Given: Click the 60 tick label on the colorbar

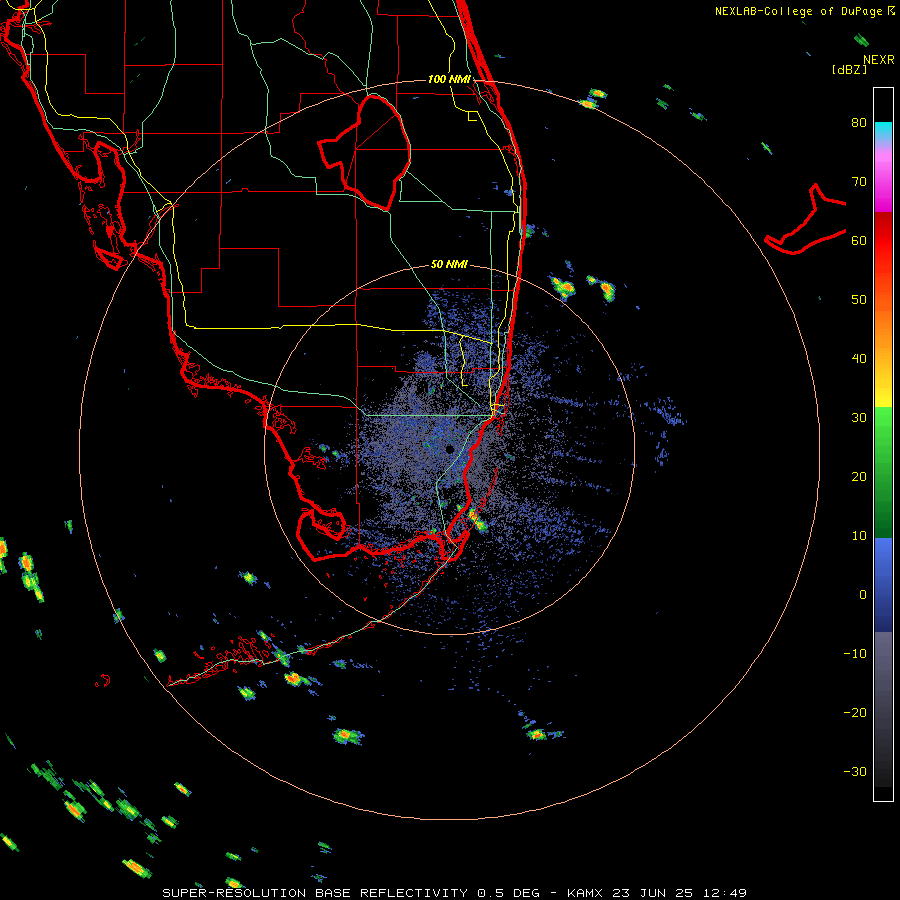Looking at the screenshot, I should [859, 240].
